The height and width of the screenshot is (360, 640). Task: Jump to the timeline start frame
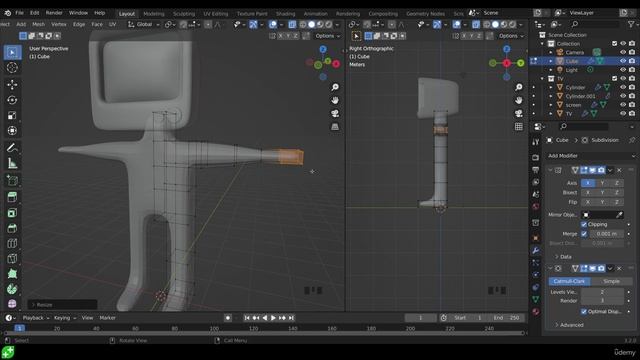[x=247, y=318]
